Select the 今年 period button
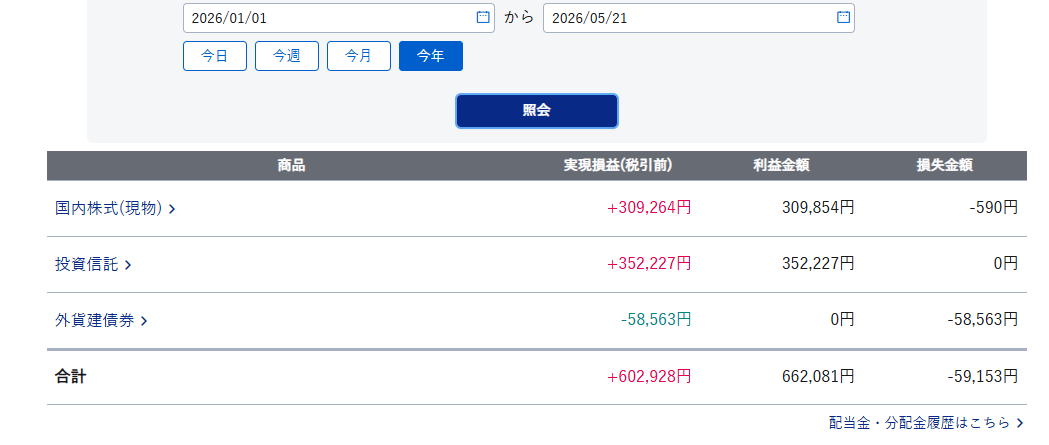This screenshot has width=1049, height=445. point(431,56)
